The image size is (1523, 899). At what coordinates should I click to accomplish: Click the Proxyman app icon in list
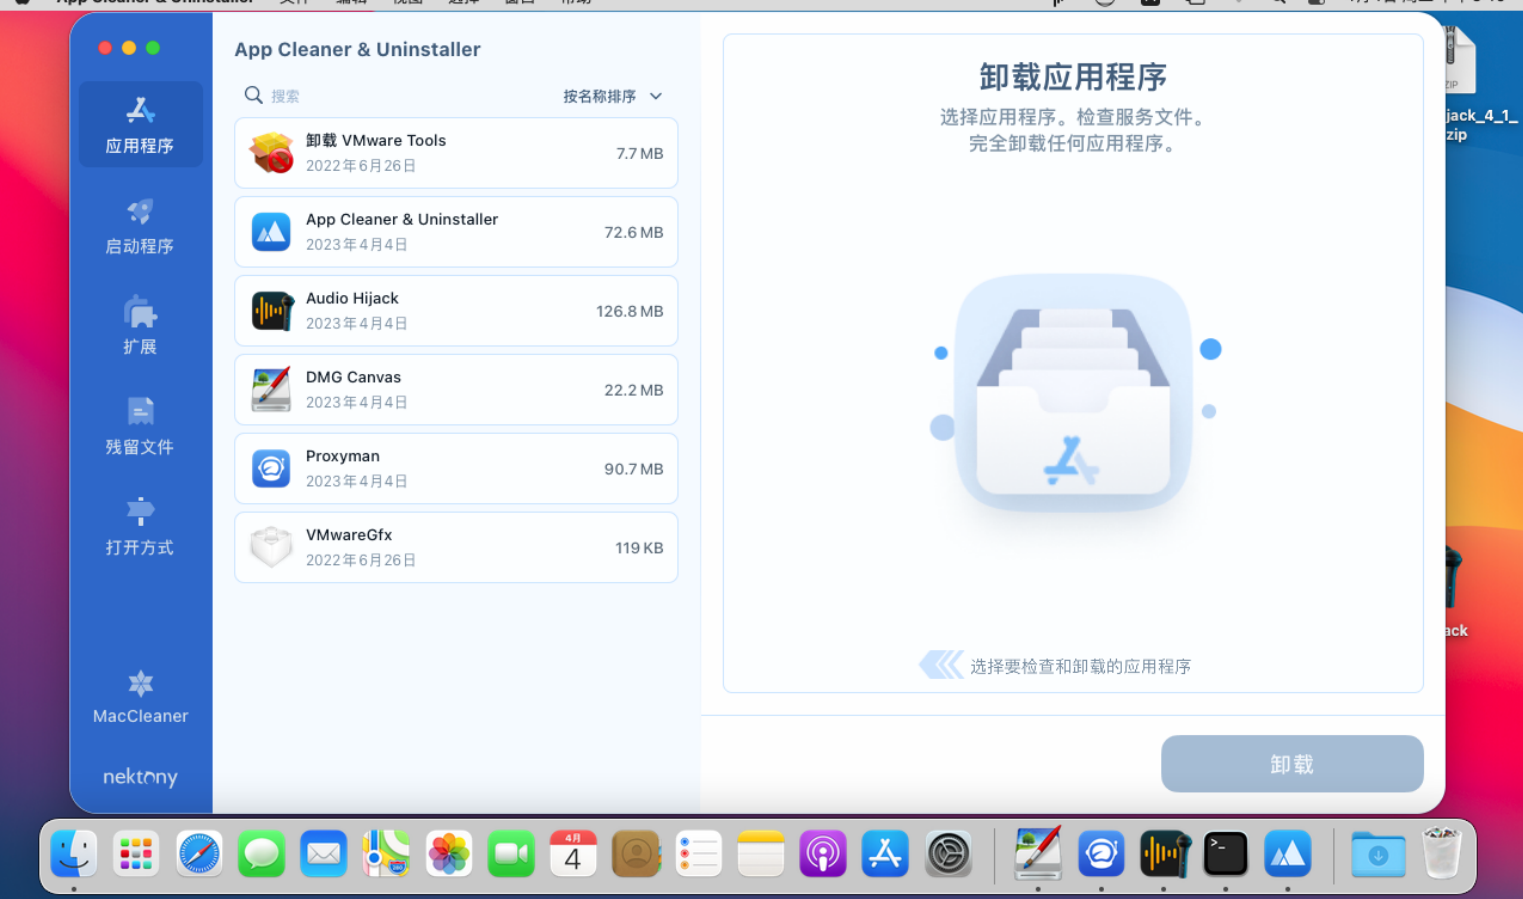[x=271, y=469]
